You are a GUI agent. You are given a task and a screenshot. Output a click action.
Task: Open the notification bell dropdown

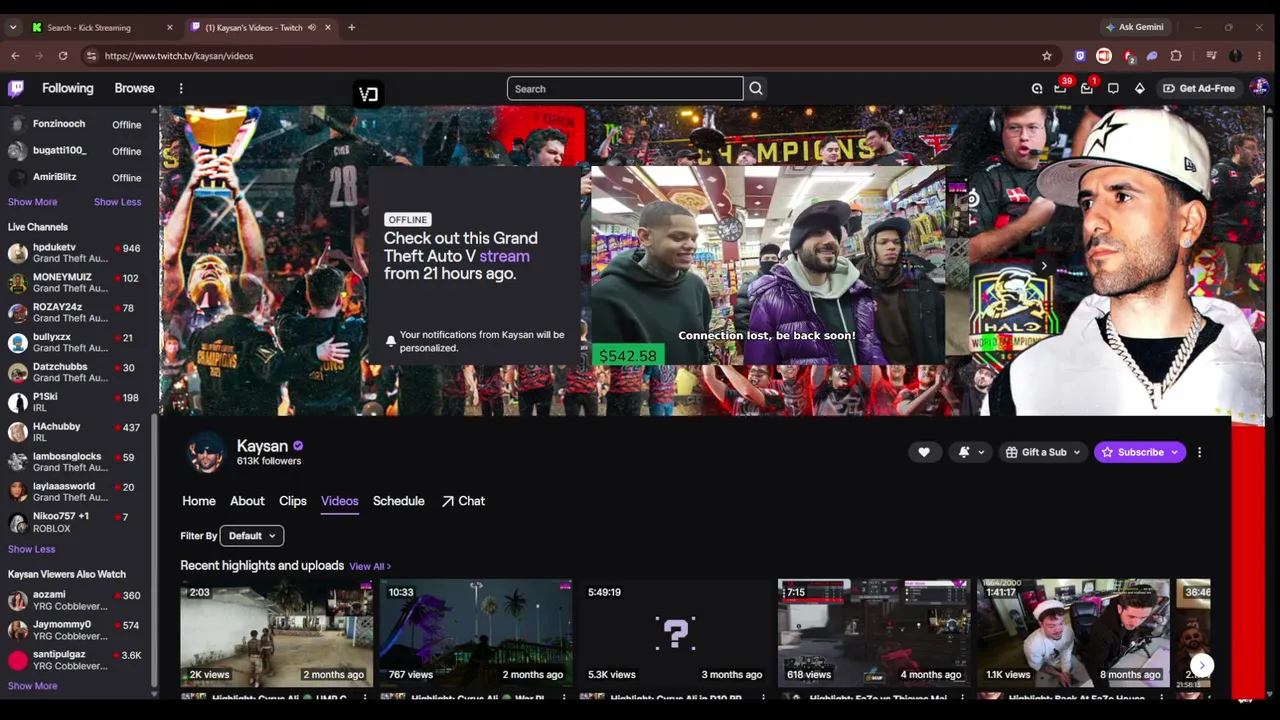(970, 452)
